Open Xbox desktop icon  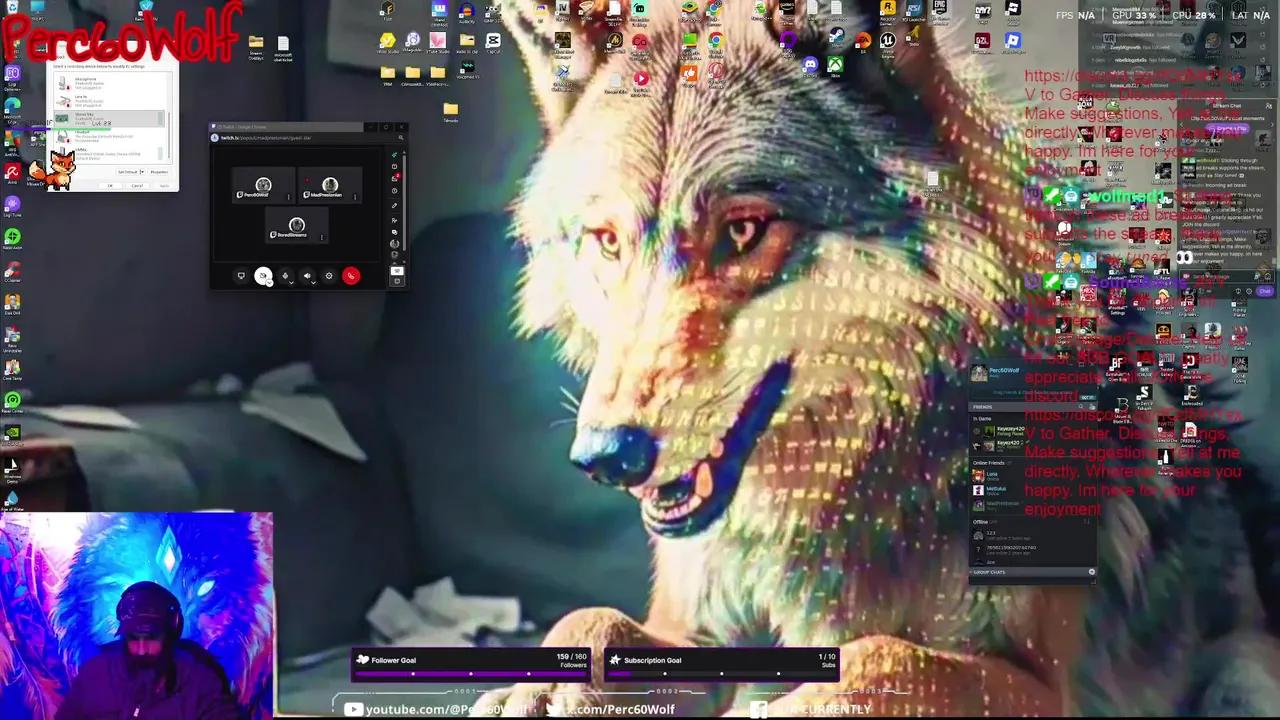click(x=835, y=66)
